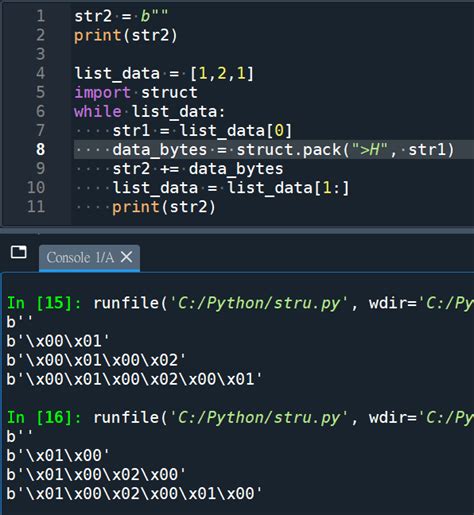The width and height of the screenshot is (474, 515).
Task: Click 'str1 = list_data[0]' code line
Action: (x=202, y=130)
